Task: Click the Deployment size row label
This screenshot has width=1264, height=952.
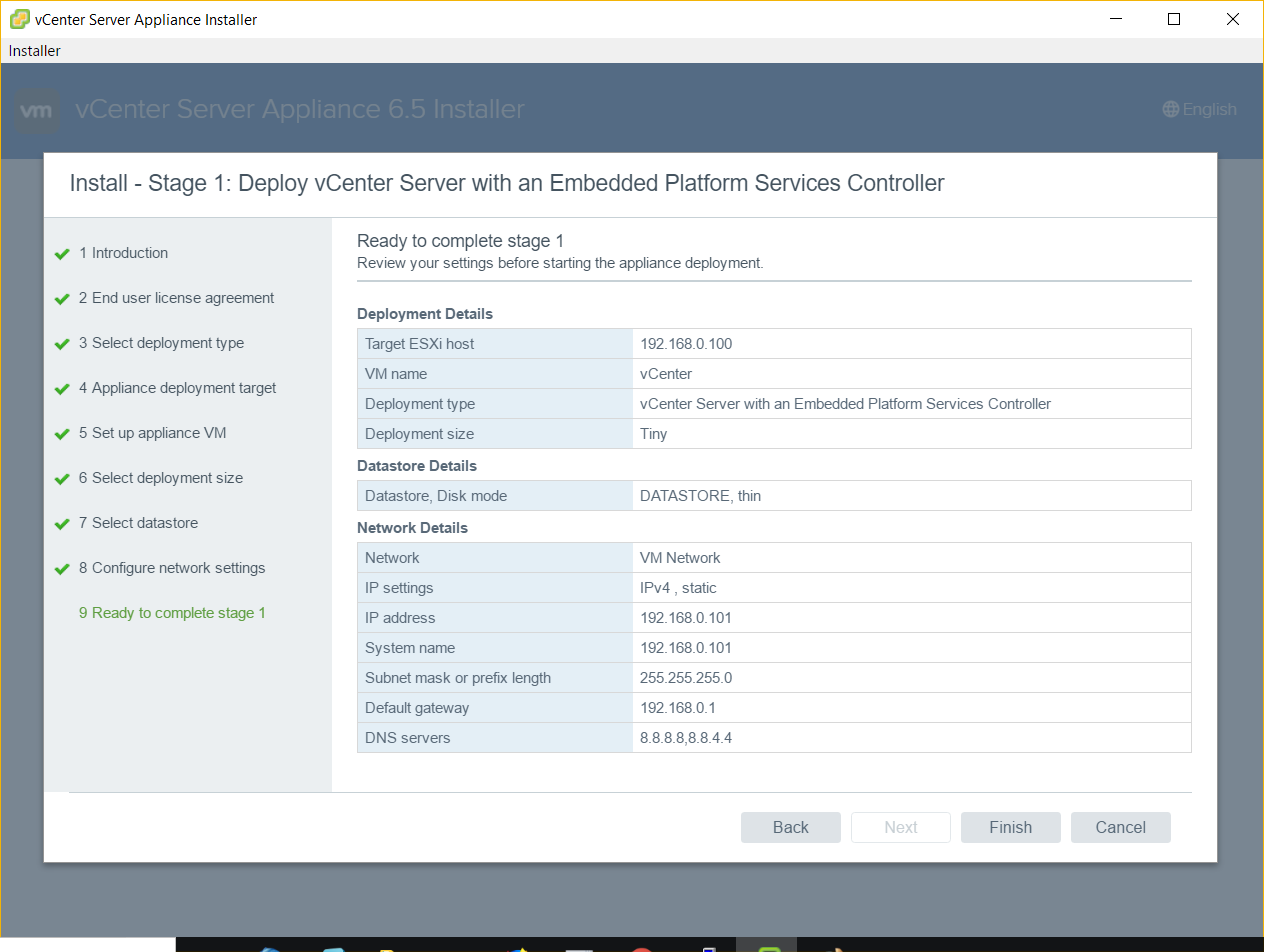Action: coord(420,434)
